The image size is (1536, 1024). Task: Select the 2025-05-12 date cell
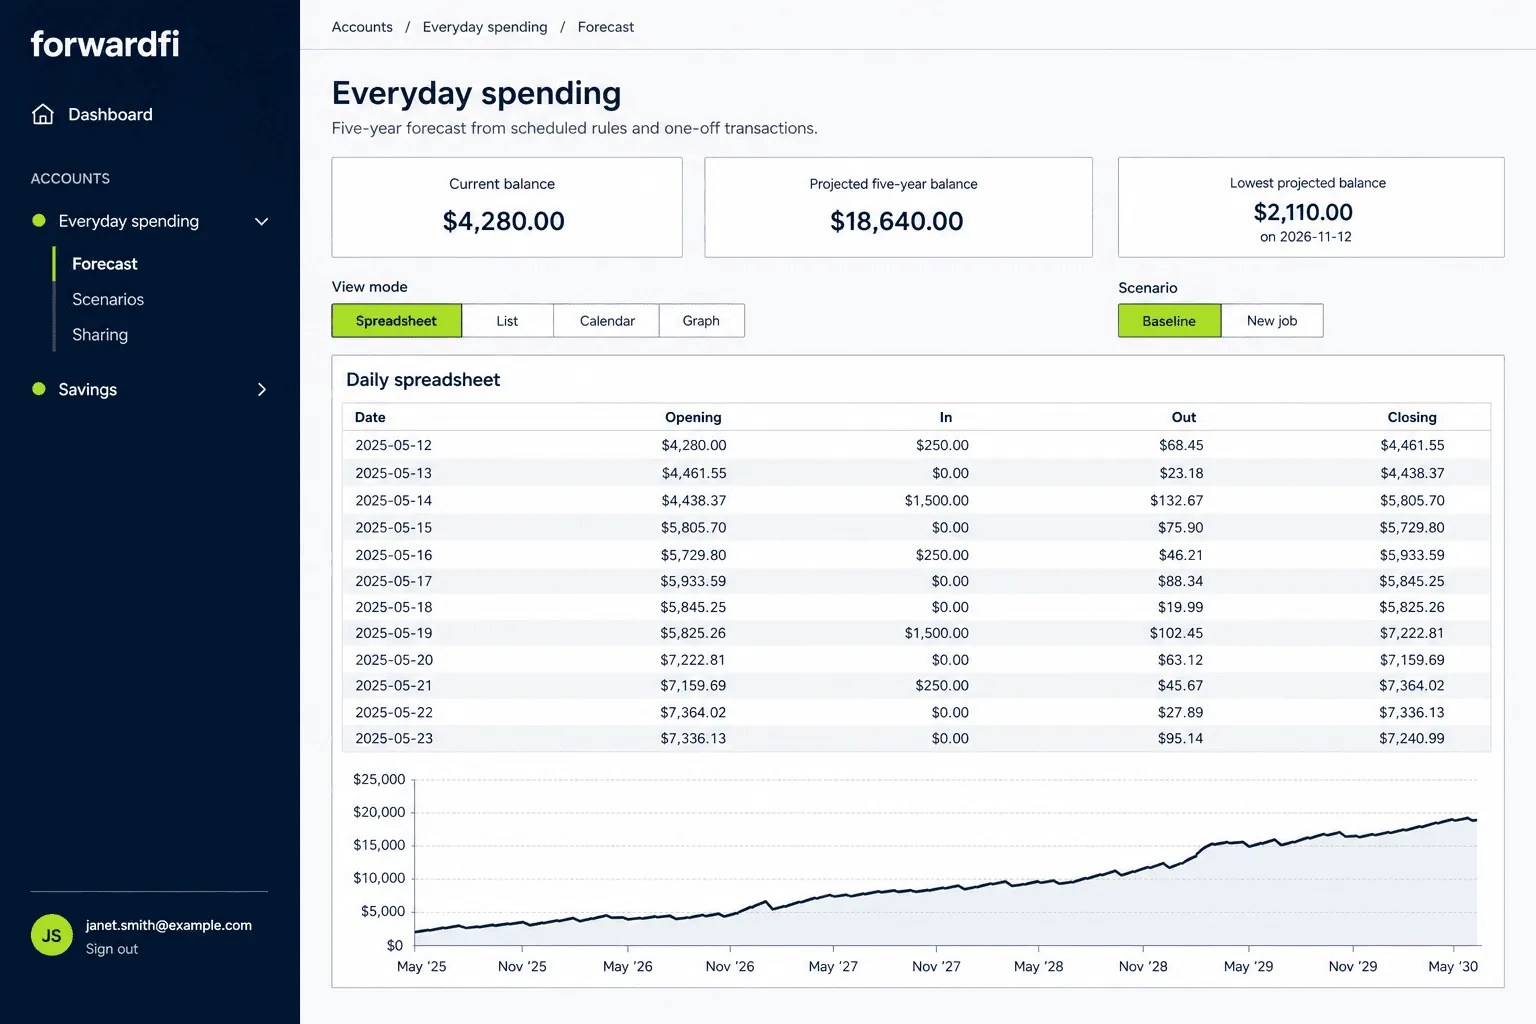pos(393,445)
